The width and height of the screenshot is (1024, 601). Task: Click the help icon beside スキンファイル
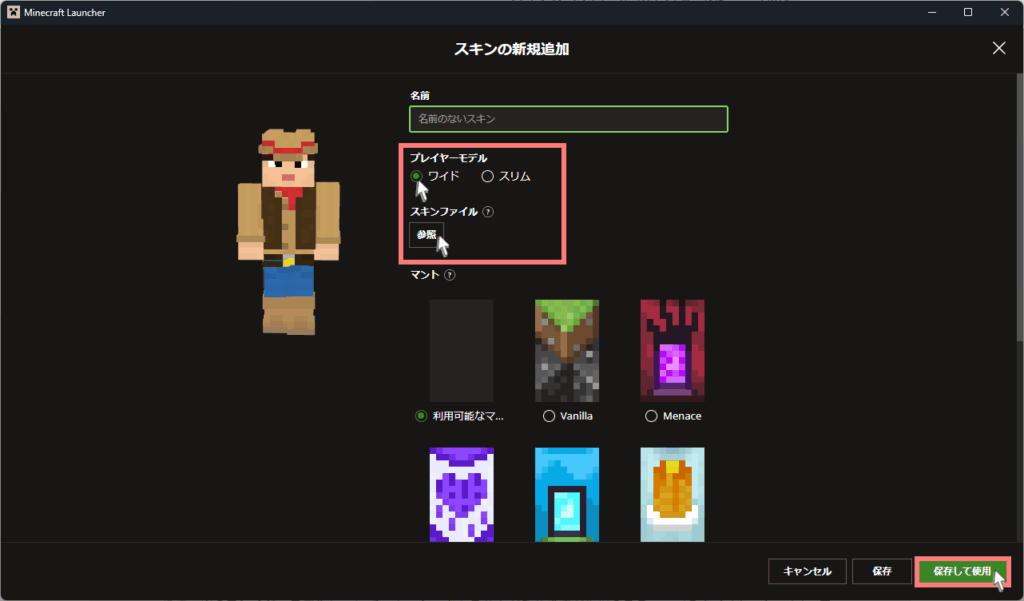tap(488, 212)
